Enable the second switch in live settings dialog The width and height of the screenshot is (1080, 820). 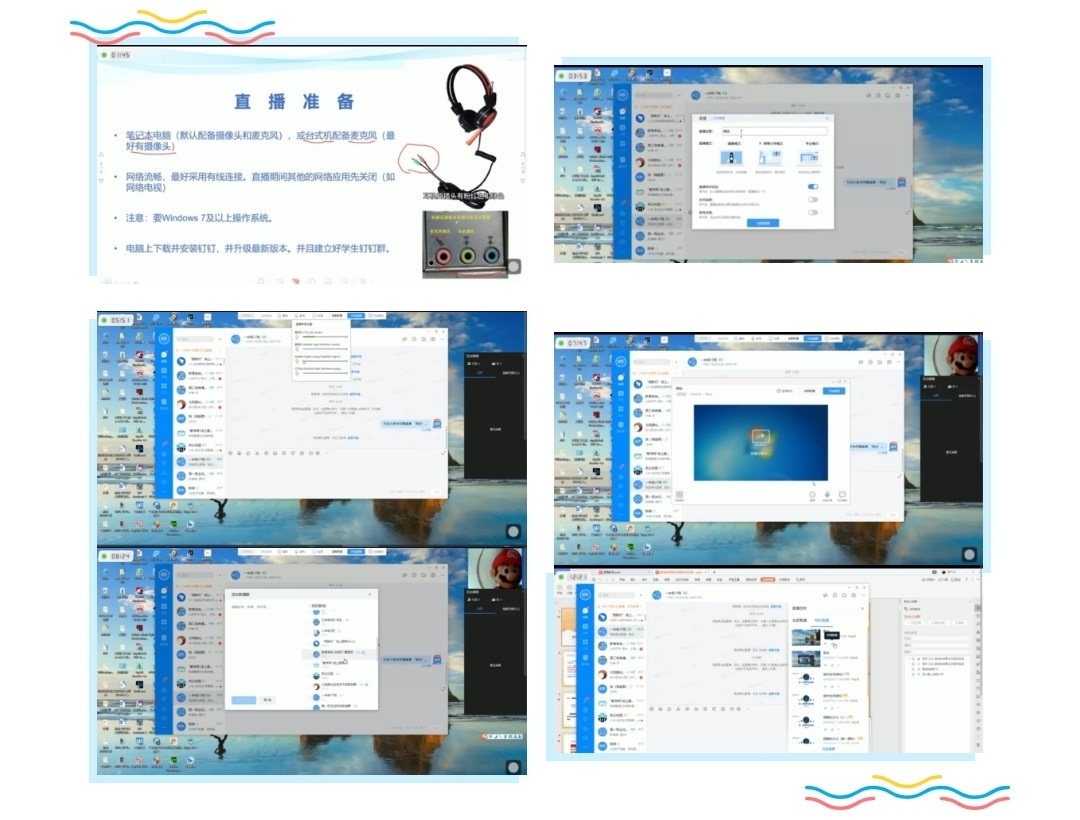[x=812, y=199]
